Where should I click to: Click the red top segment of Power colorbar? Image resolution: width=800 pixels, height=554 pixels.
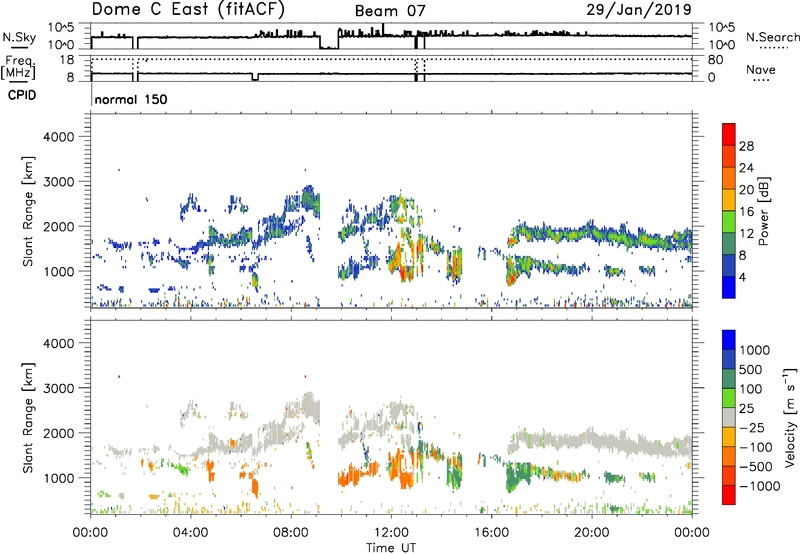click(x=729, y=134)
